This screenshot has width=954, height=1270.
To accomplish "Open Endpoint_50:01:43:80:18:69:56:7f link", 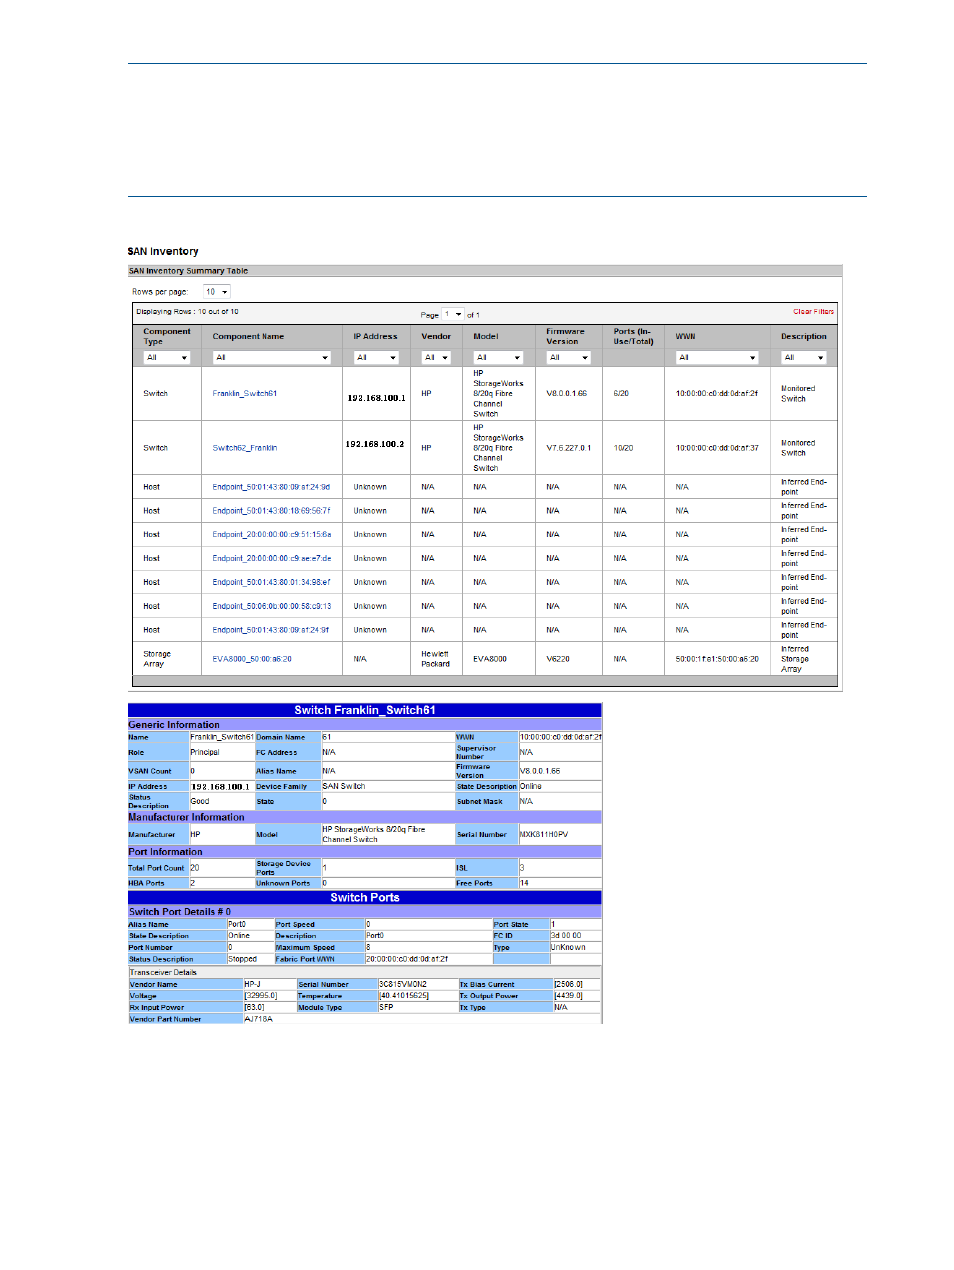I will (x=271, y=511).
